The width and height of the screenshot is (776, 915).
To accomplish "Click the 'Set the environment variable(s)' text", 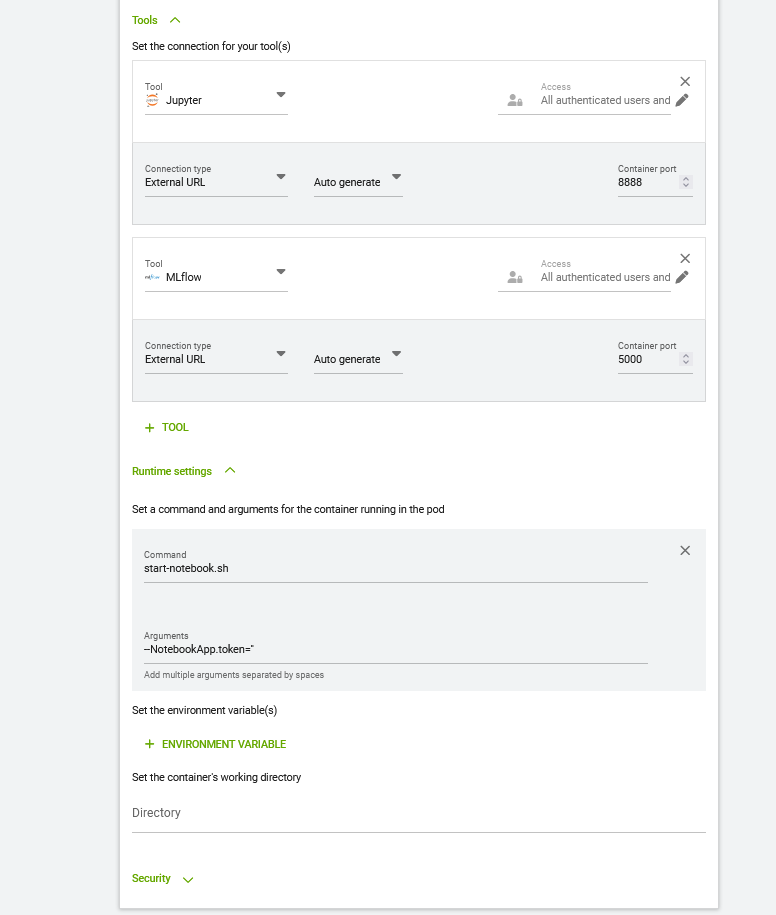I will [x=204, y=710].
